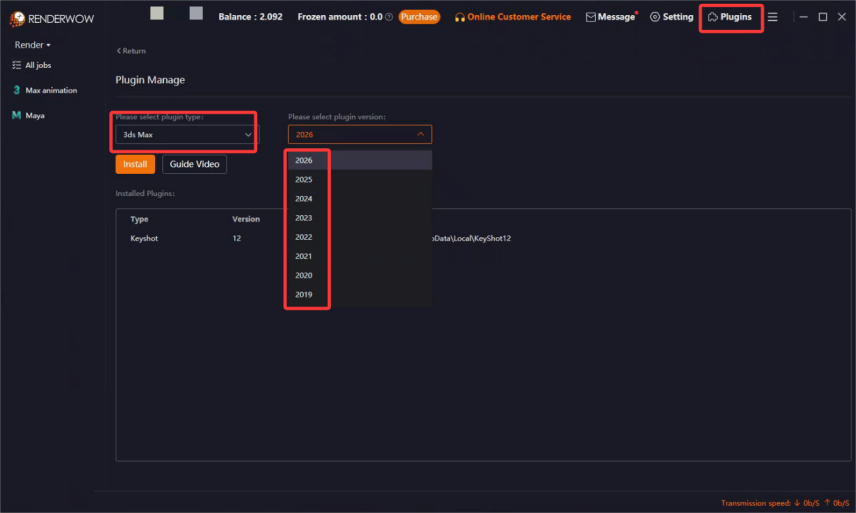Click the Install button
The height and width of the screenshot is (513, 856).
[135, 164]
